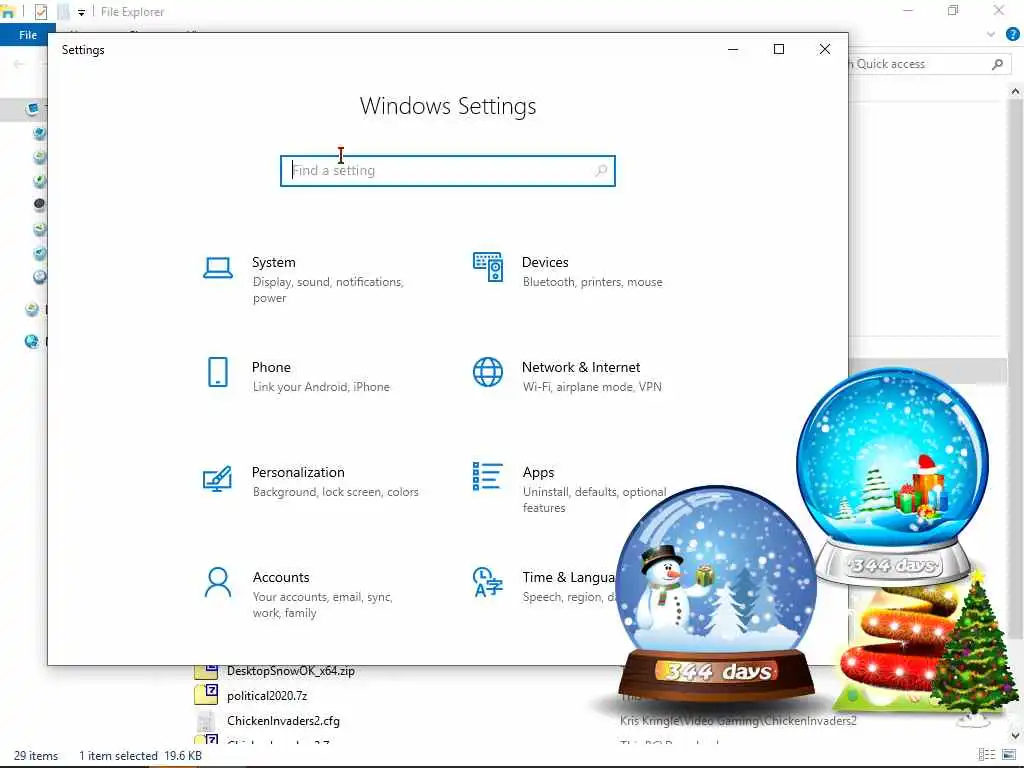The height and width of the screenshot is (768, 1024).
Task: Click the magnifier icon in Find a setting
Action: point(601,170)
